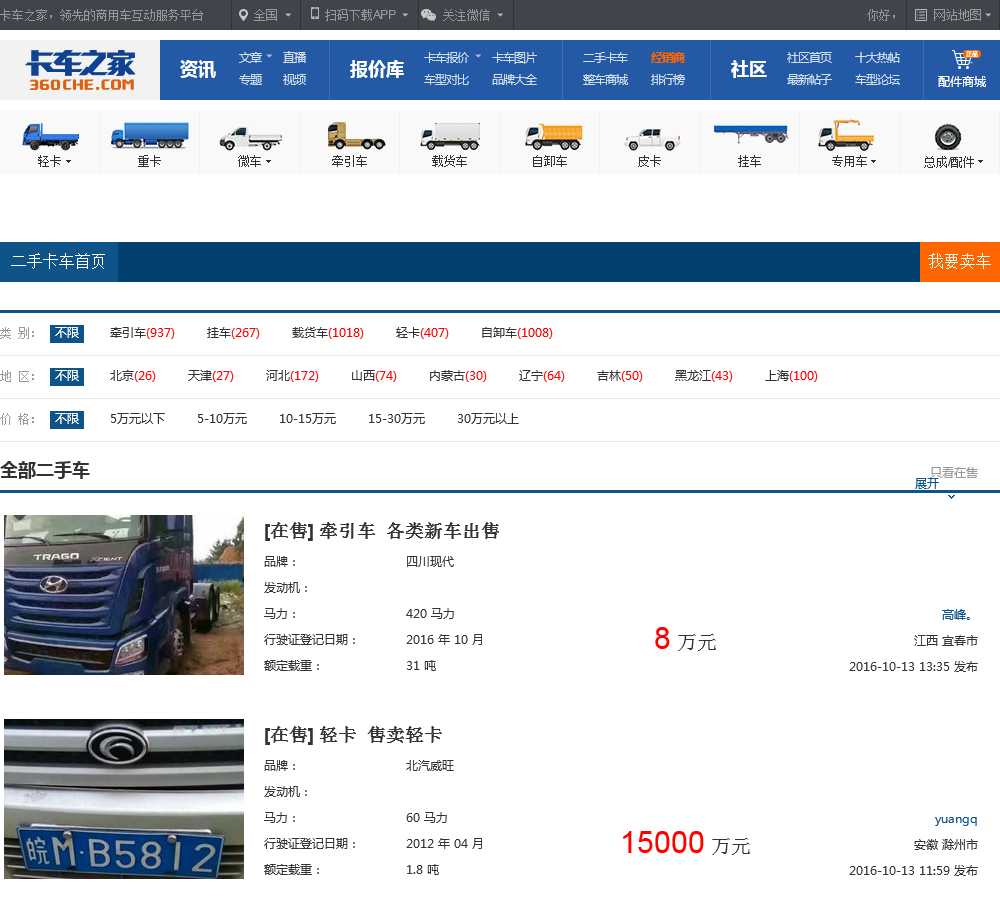Open the 经销商 nav link
1000x909 pixels.
667,57
